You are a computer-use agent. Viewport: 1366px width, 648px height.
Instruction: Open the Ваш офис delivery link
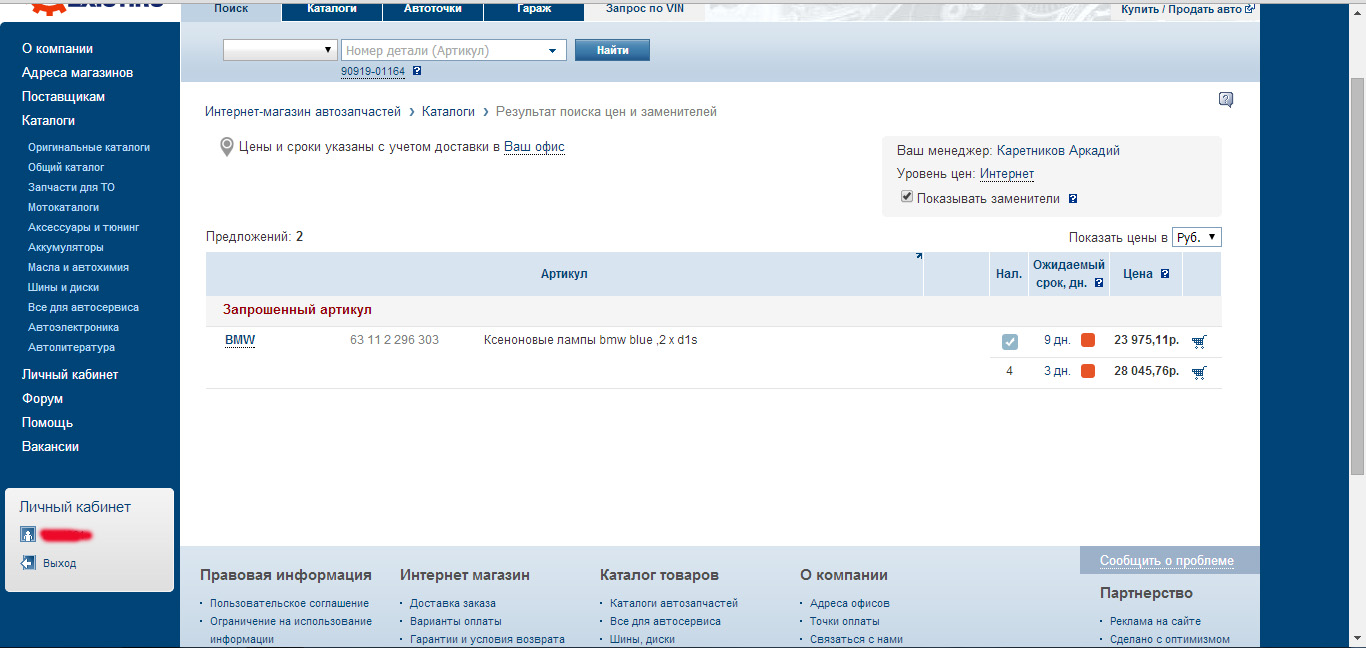pos(534,147)
